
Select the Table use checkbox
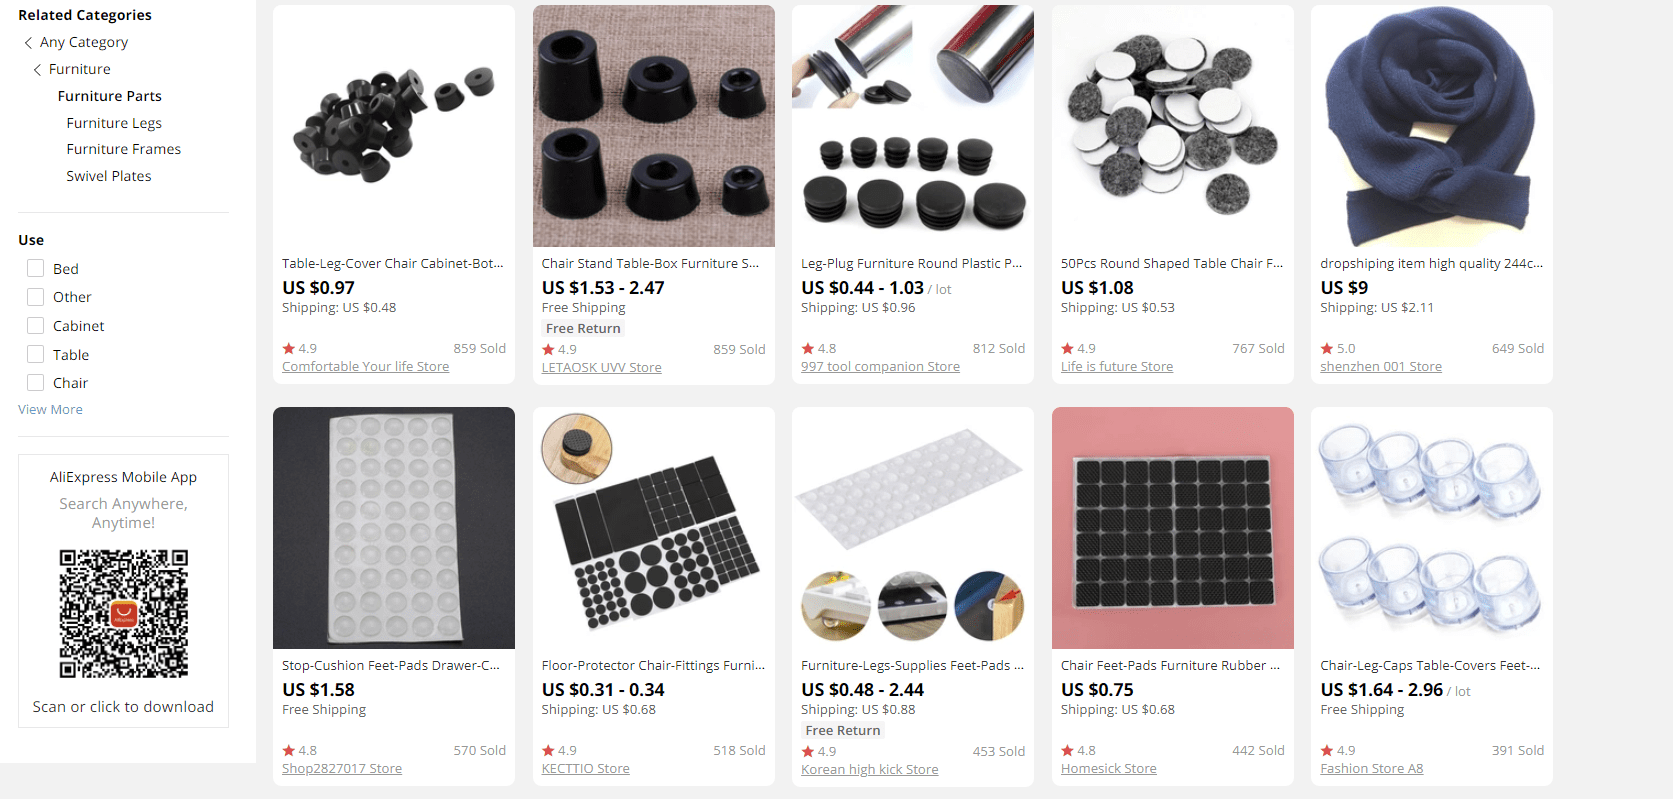35,354
